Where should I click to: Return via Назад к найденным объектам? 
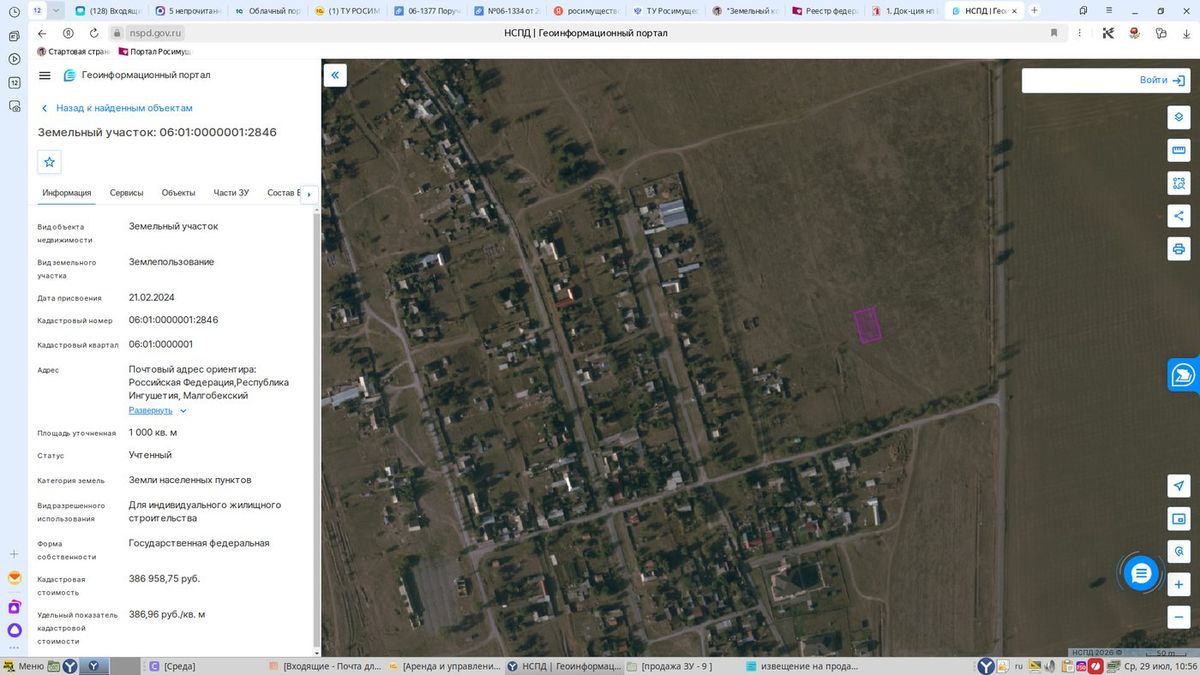point(117,108)
